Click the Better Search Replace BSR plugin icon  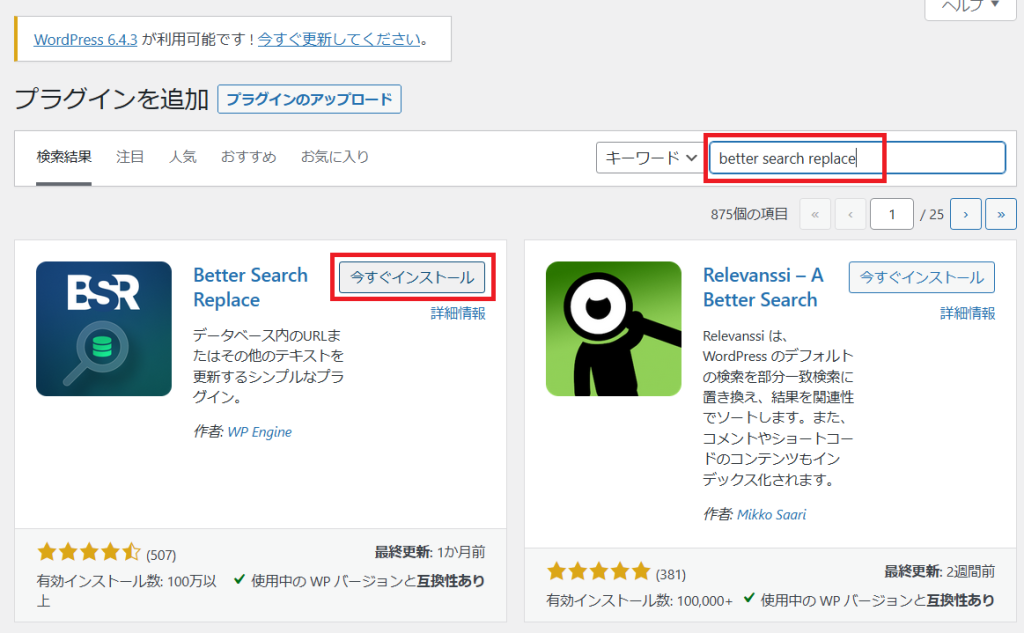104,329
